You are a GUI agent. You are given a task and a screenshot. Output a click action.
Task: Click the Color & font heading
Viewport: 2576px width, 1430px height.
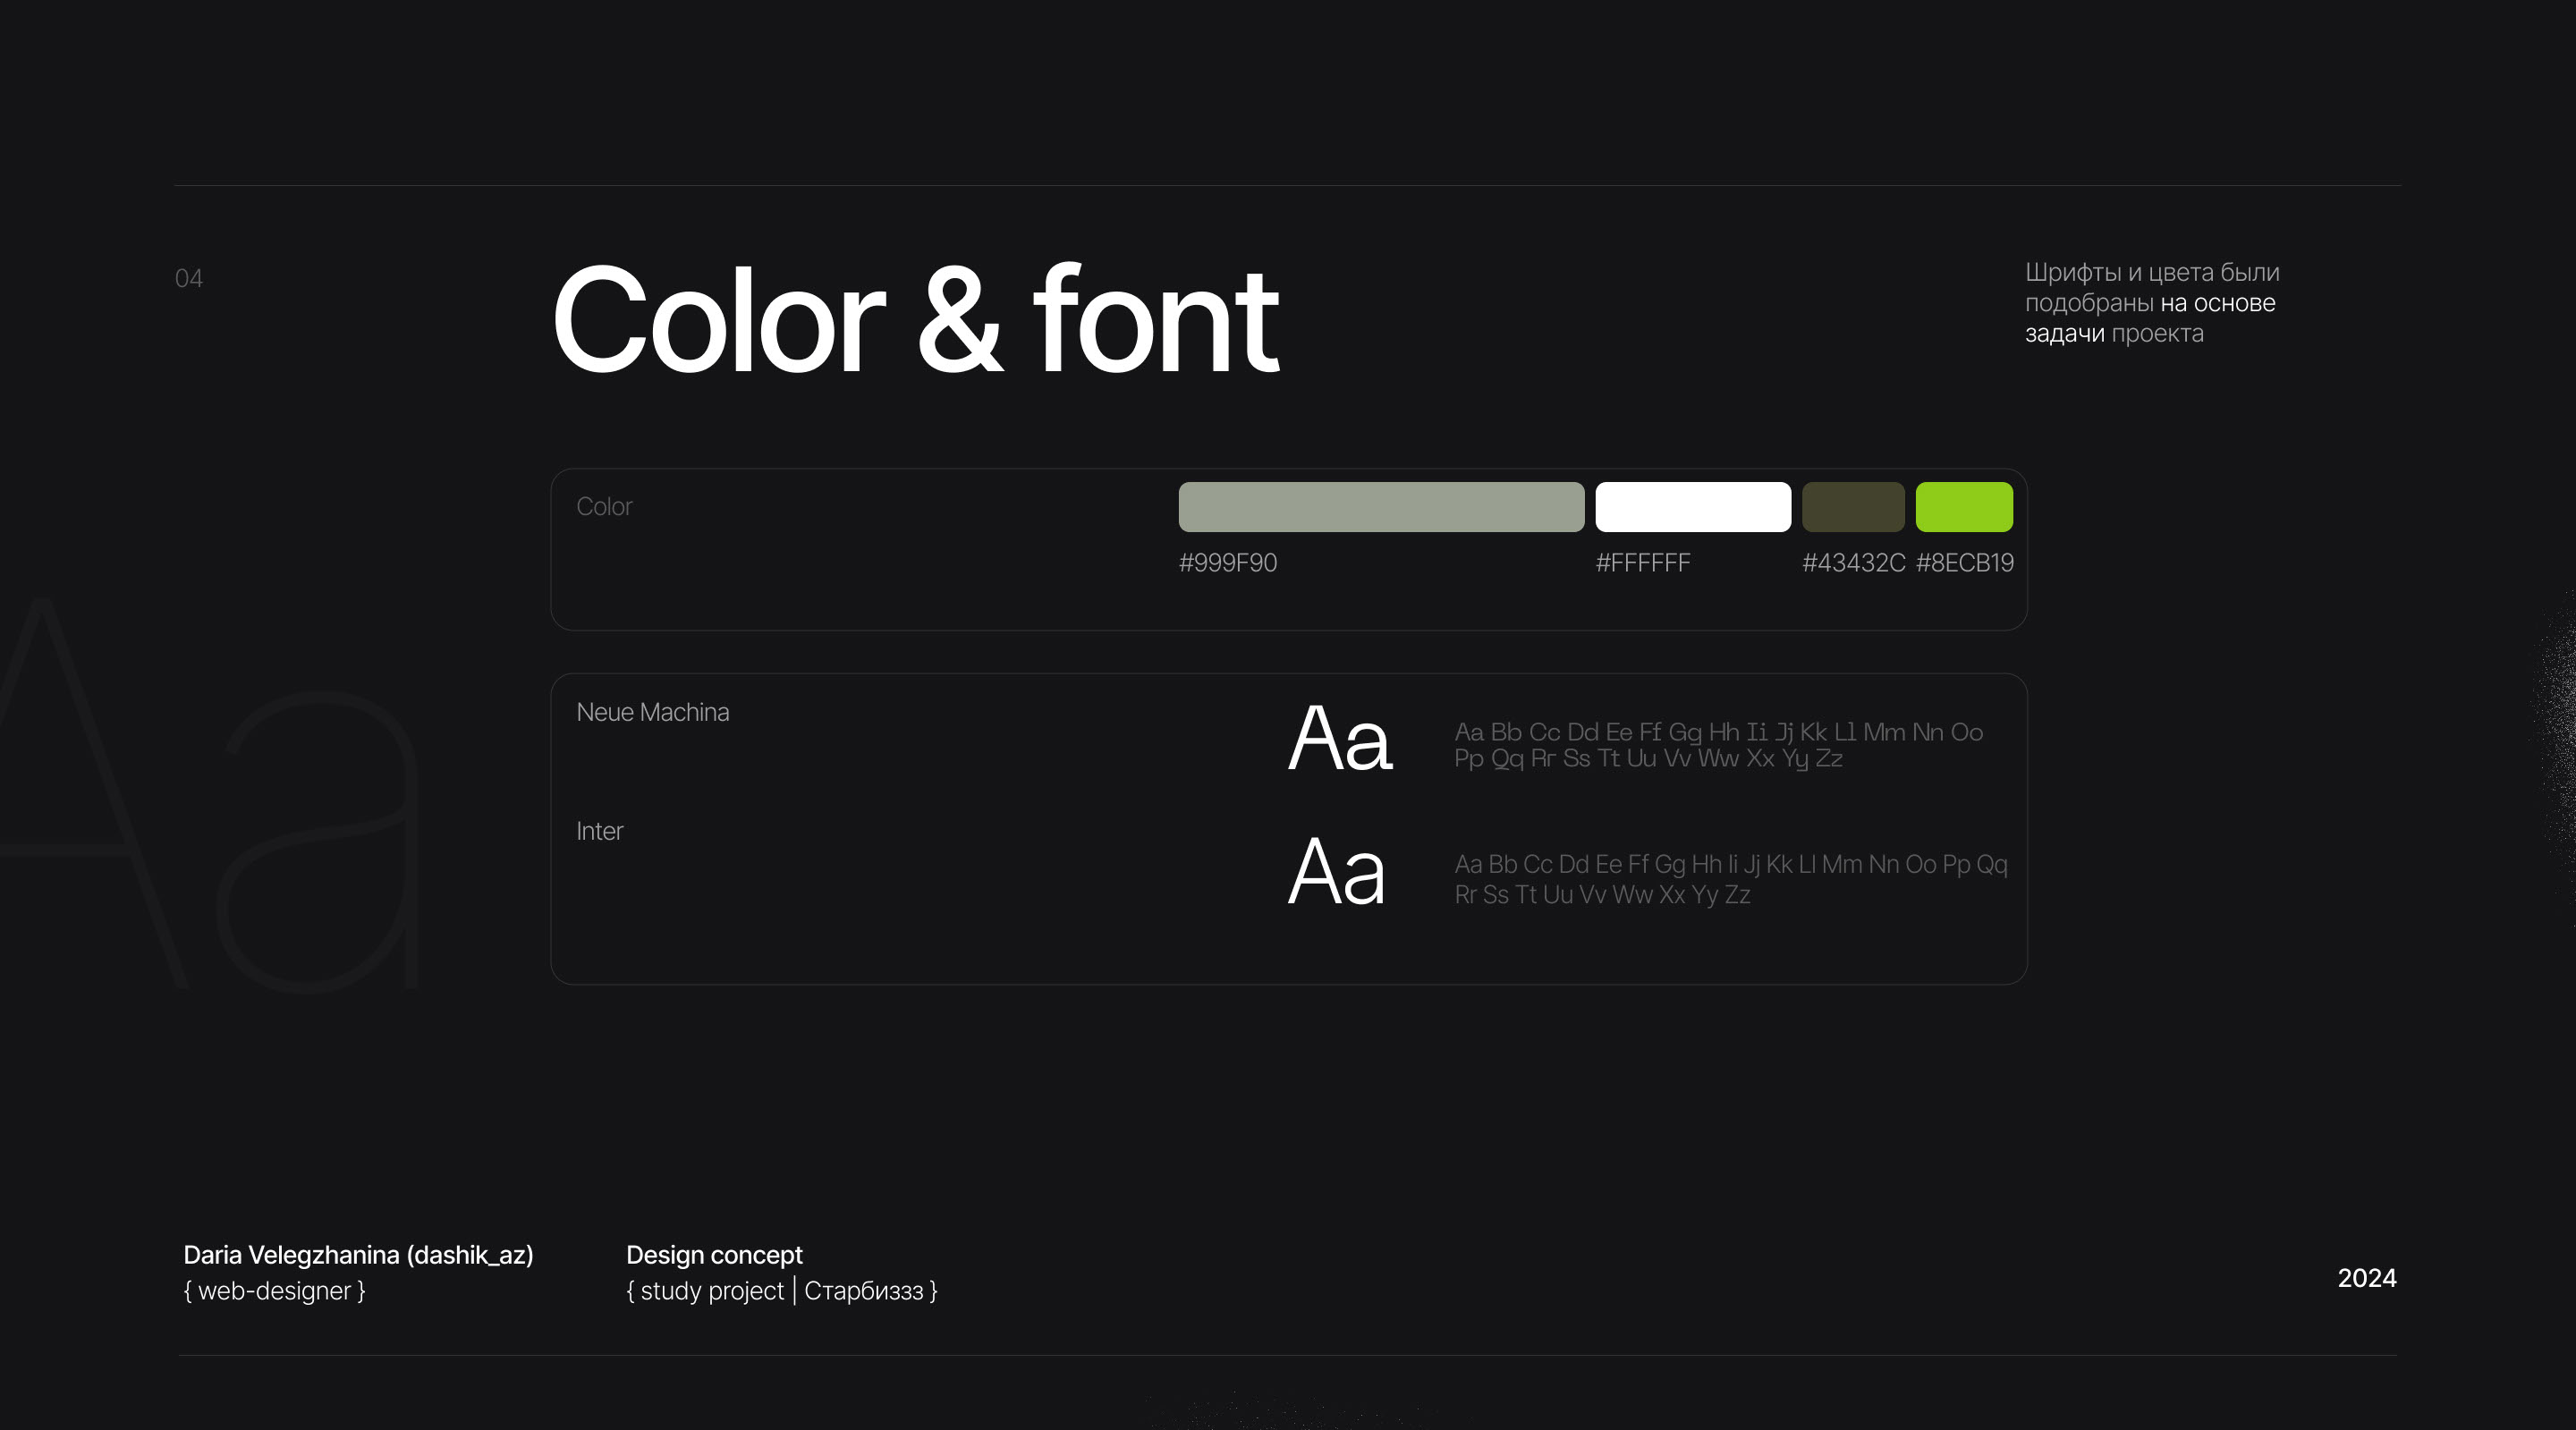pyautogui.click(x=914, y=321)
